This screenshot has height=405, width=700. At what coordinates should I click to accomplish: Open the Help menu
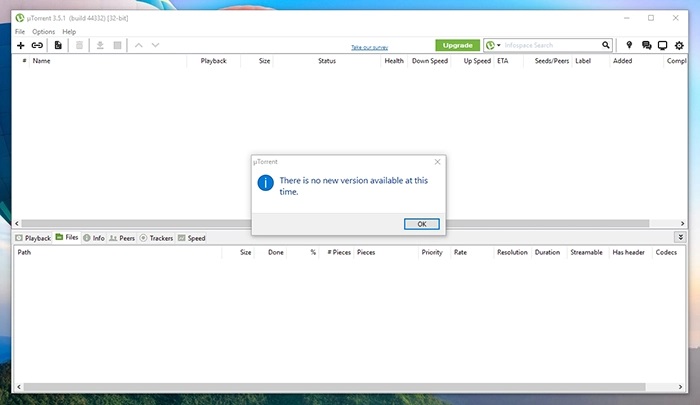69,32
